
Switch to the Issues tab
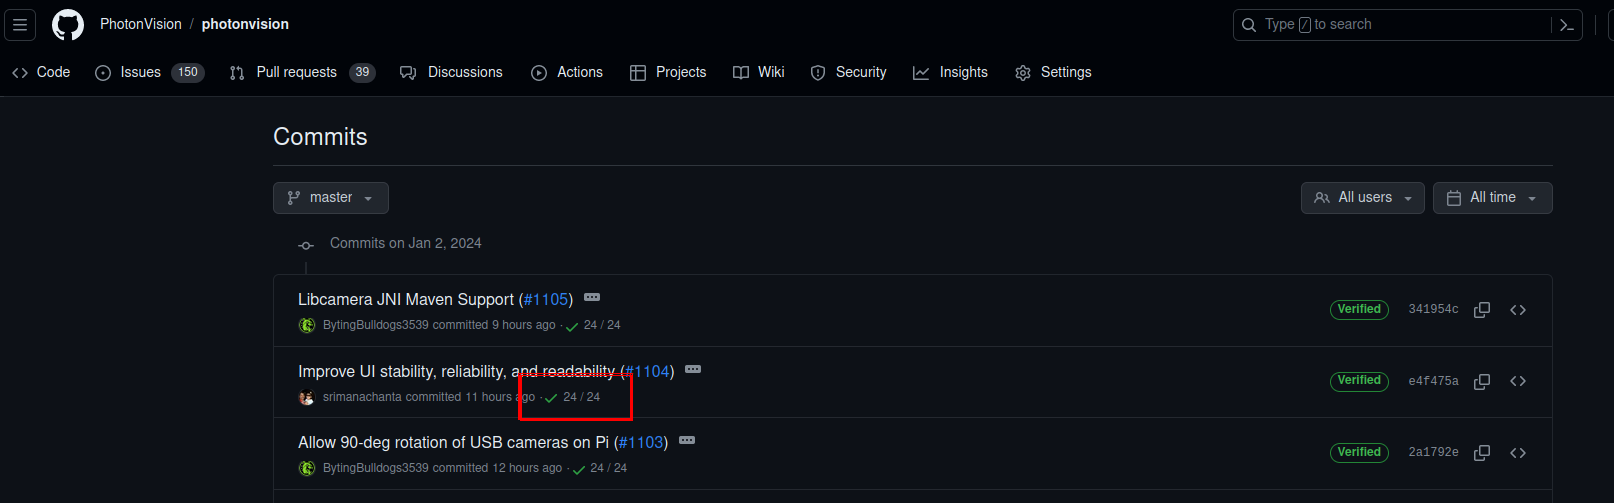pos(149,72)
